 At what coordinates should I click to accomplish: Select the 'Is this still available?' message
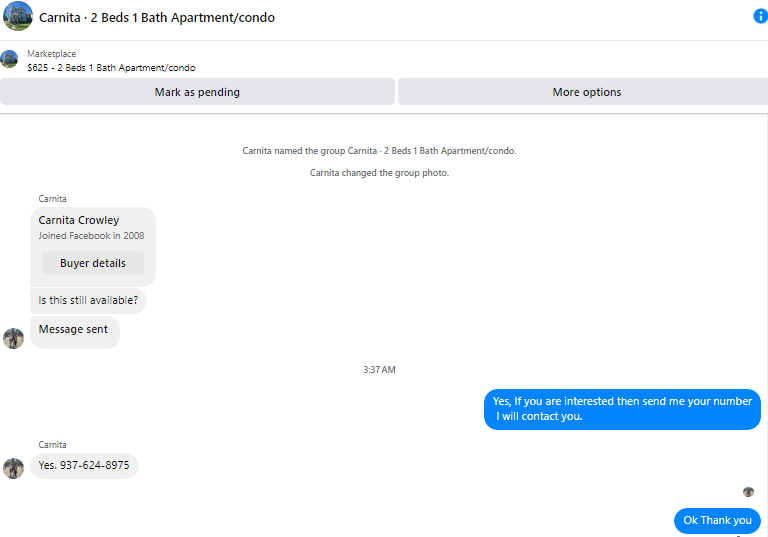88,300
